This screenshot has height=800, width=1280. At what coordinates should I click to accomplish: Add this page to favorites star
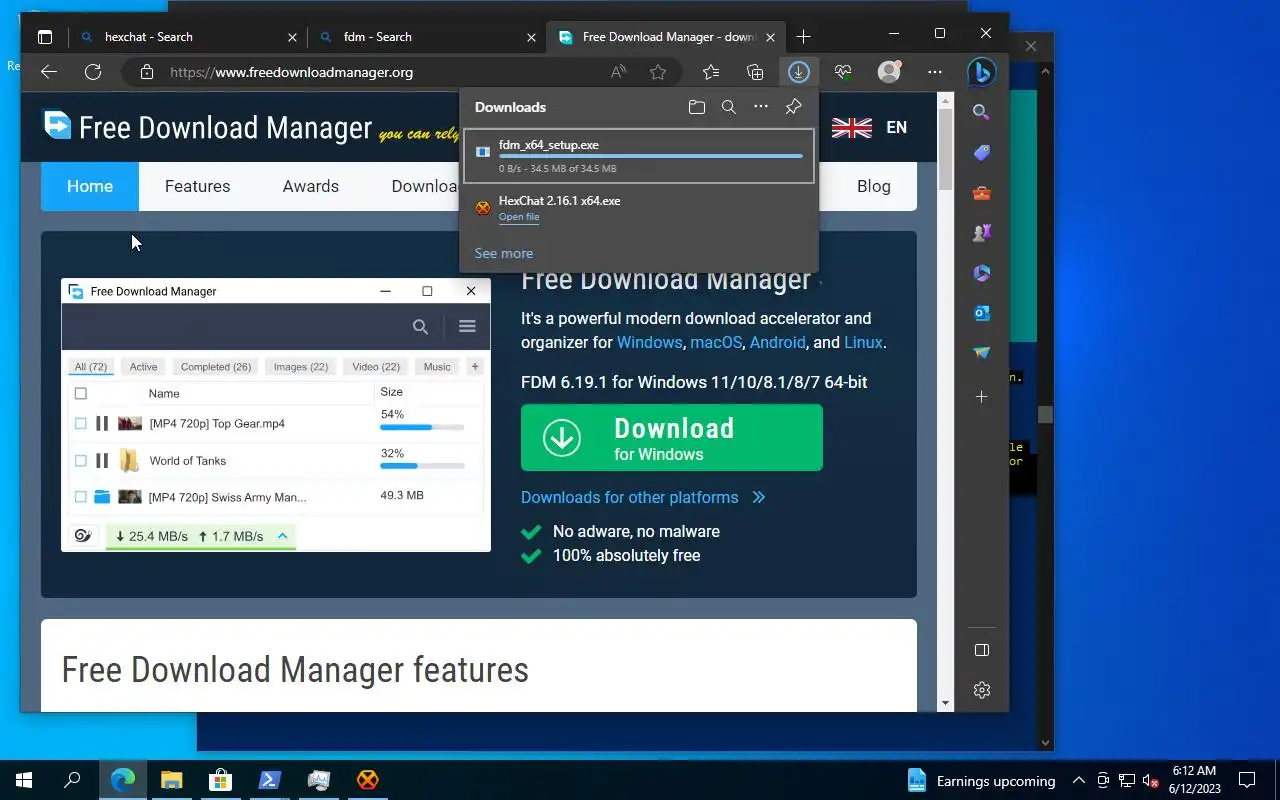click(x=658, y=72)
